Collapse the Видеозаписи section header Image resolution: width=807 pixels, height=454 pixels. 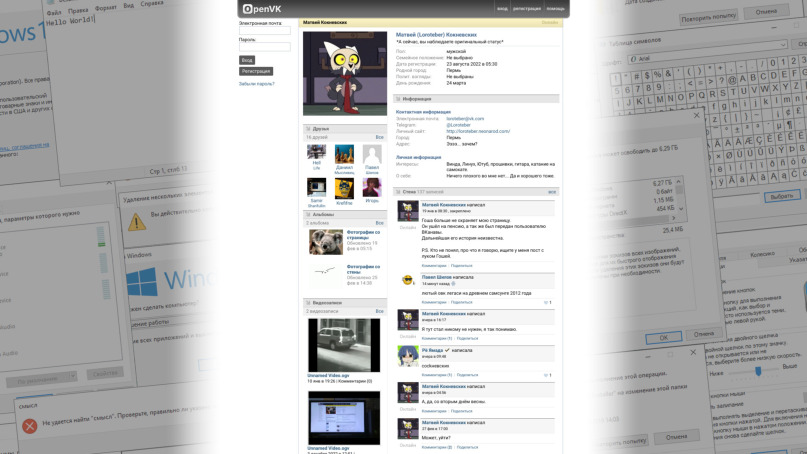(x=345, y=303)
